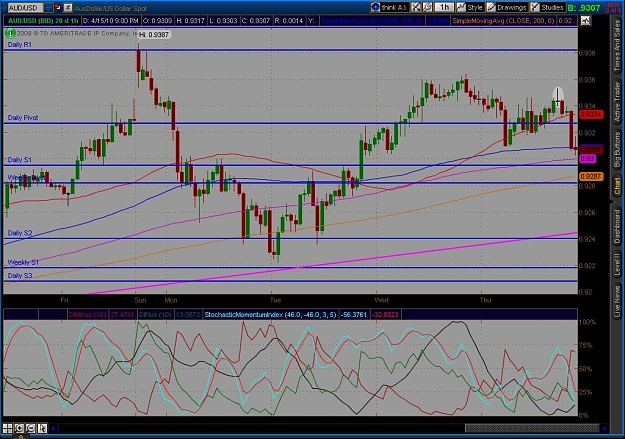Open the Dashboard side tab
The width and height of the screenshot is (625, 439).
pyautogui.click(x=617, y=226)
